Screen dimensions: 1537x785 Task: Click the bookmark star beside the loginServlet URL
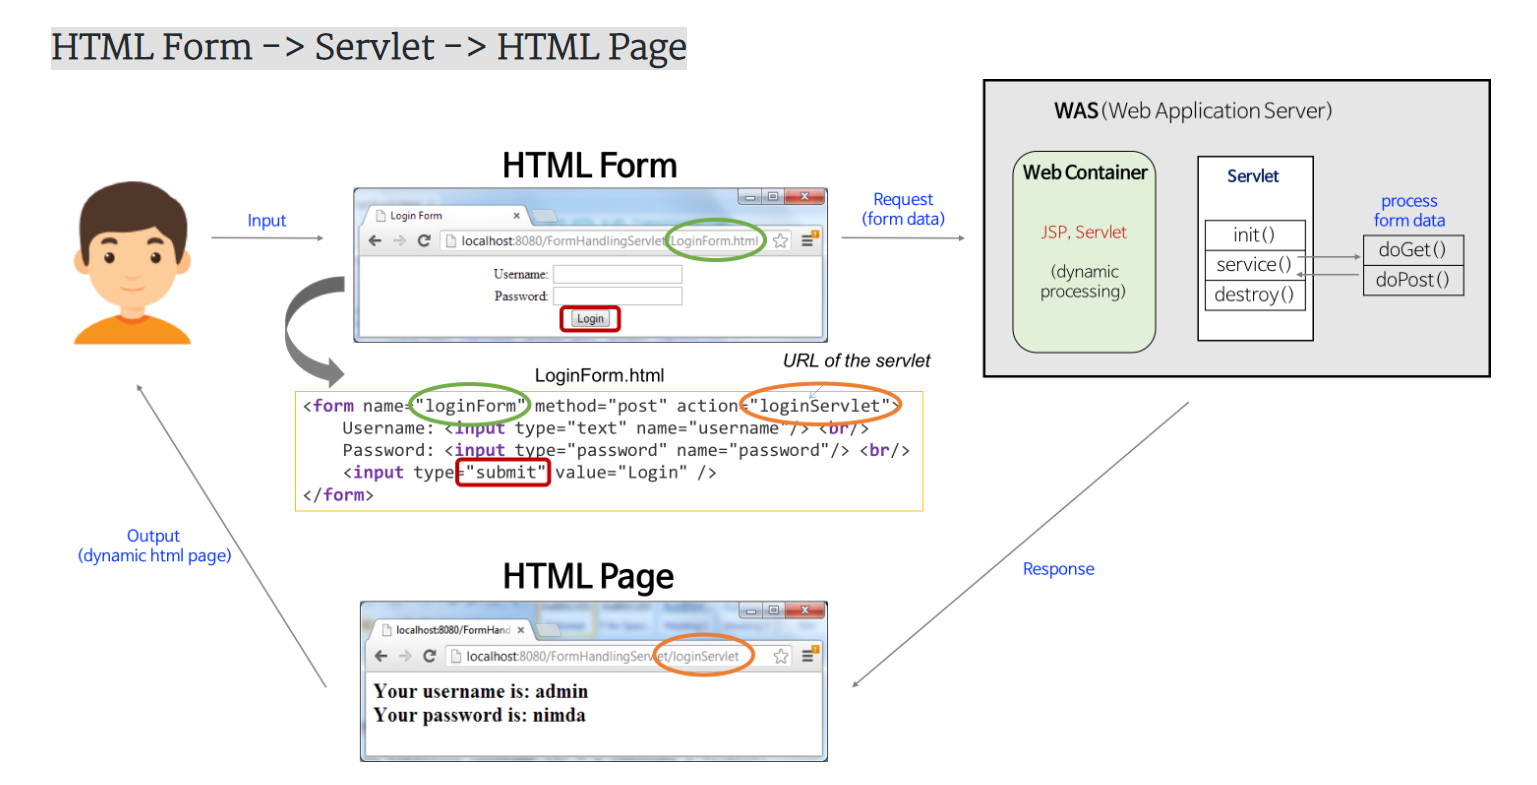click(779, 656)
